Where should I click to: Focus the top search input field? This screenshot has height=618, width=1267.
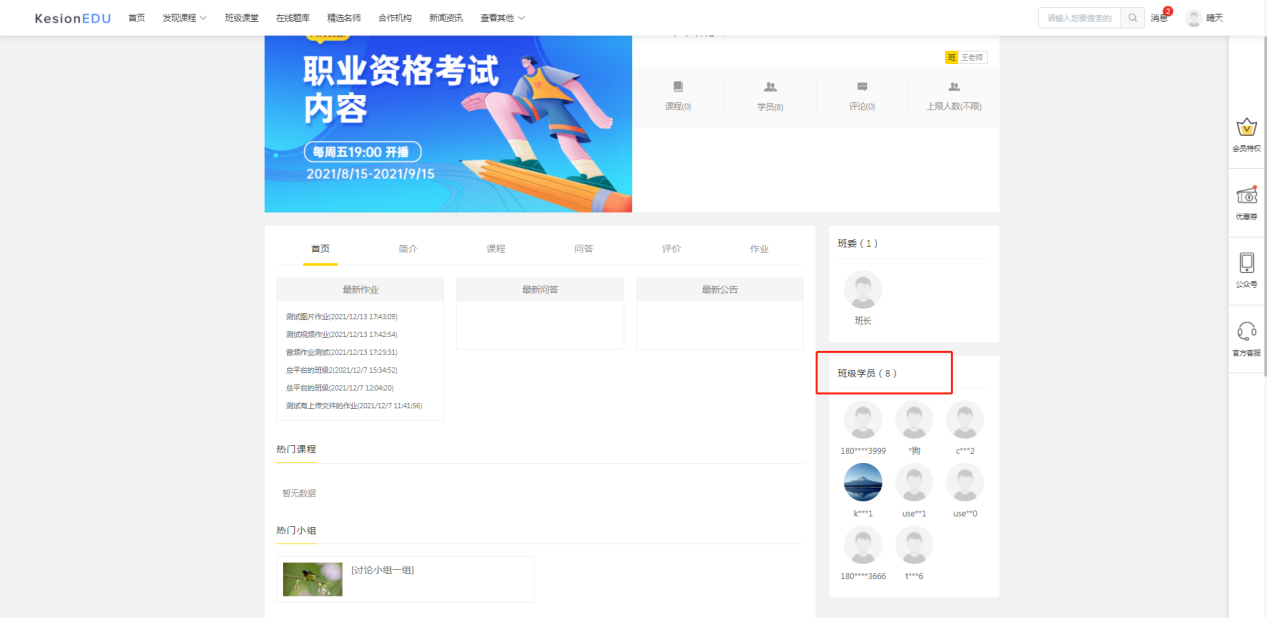pyautogui.click(x=1080, y=18)
